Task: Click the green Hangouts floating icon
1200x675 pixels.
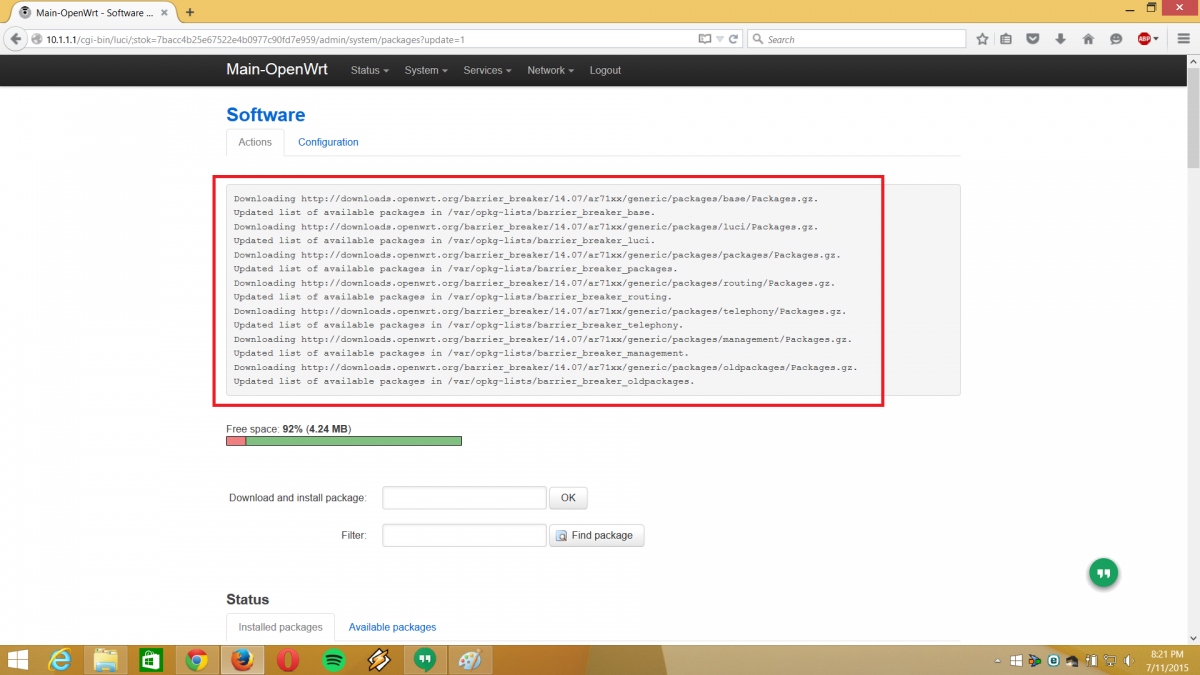Action: [1103, 573]
